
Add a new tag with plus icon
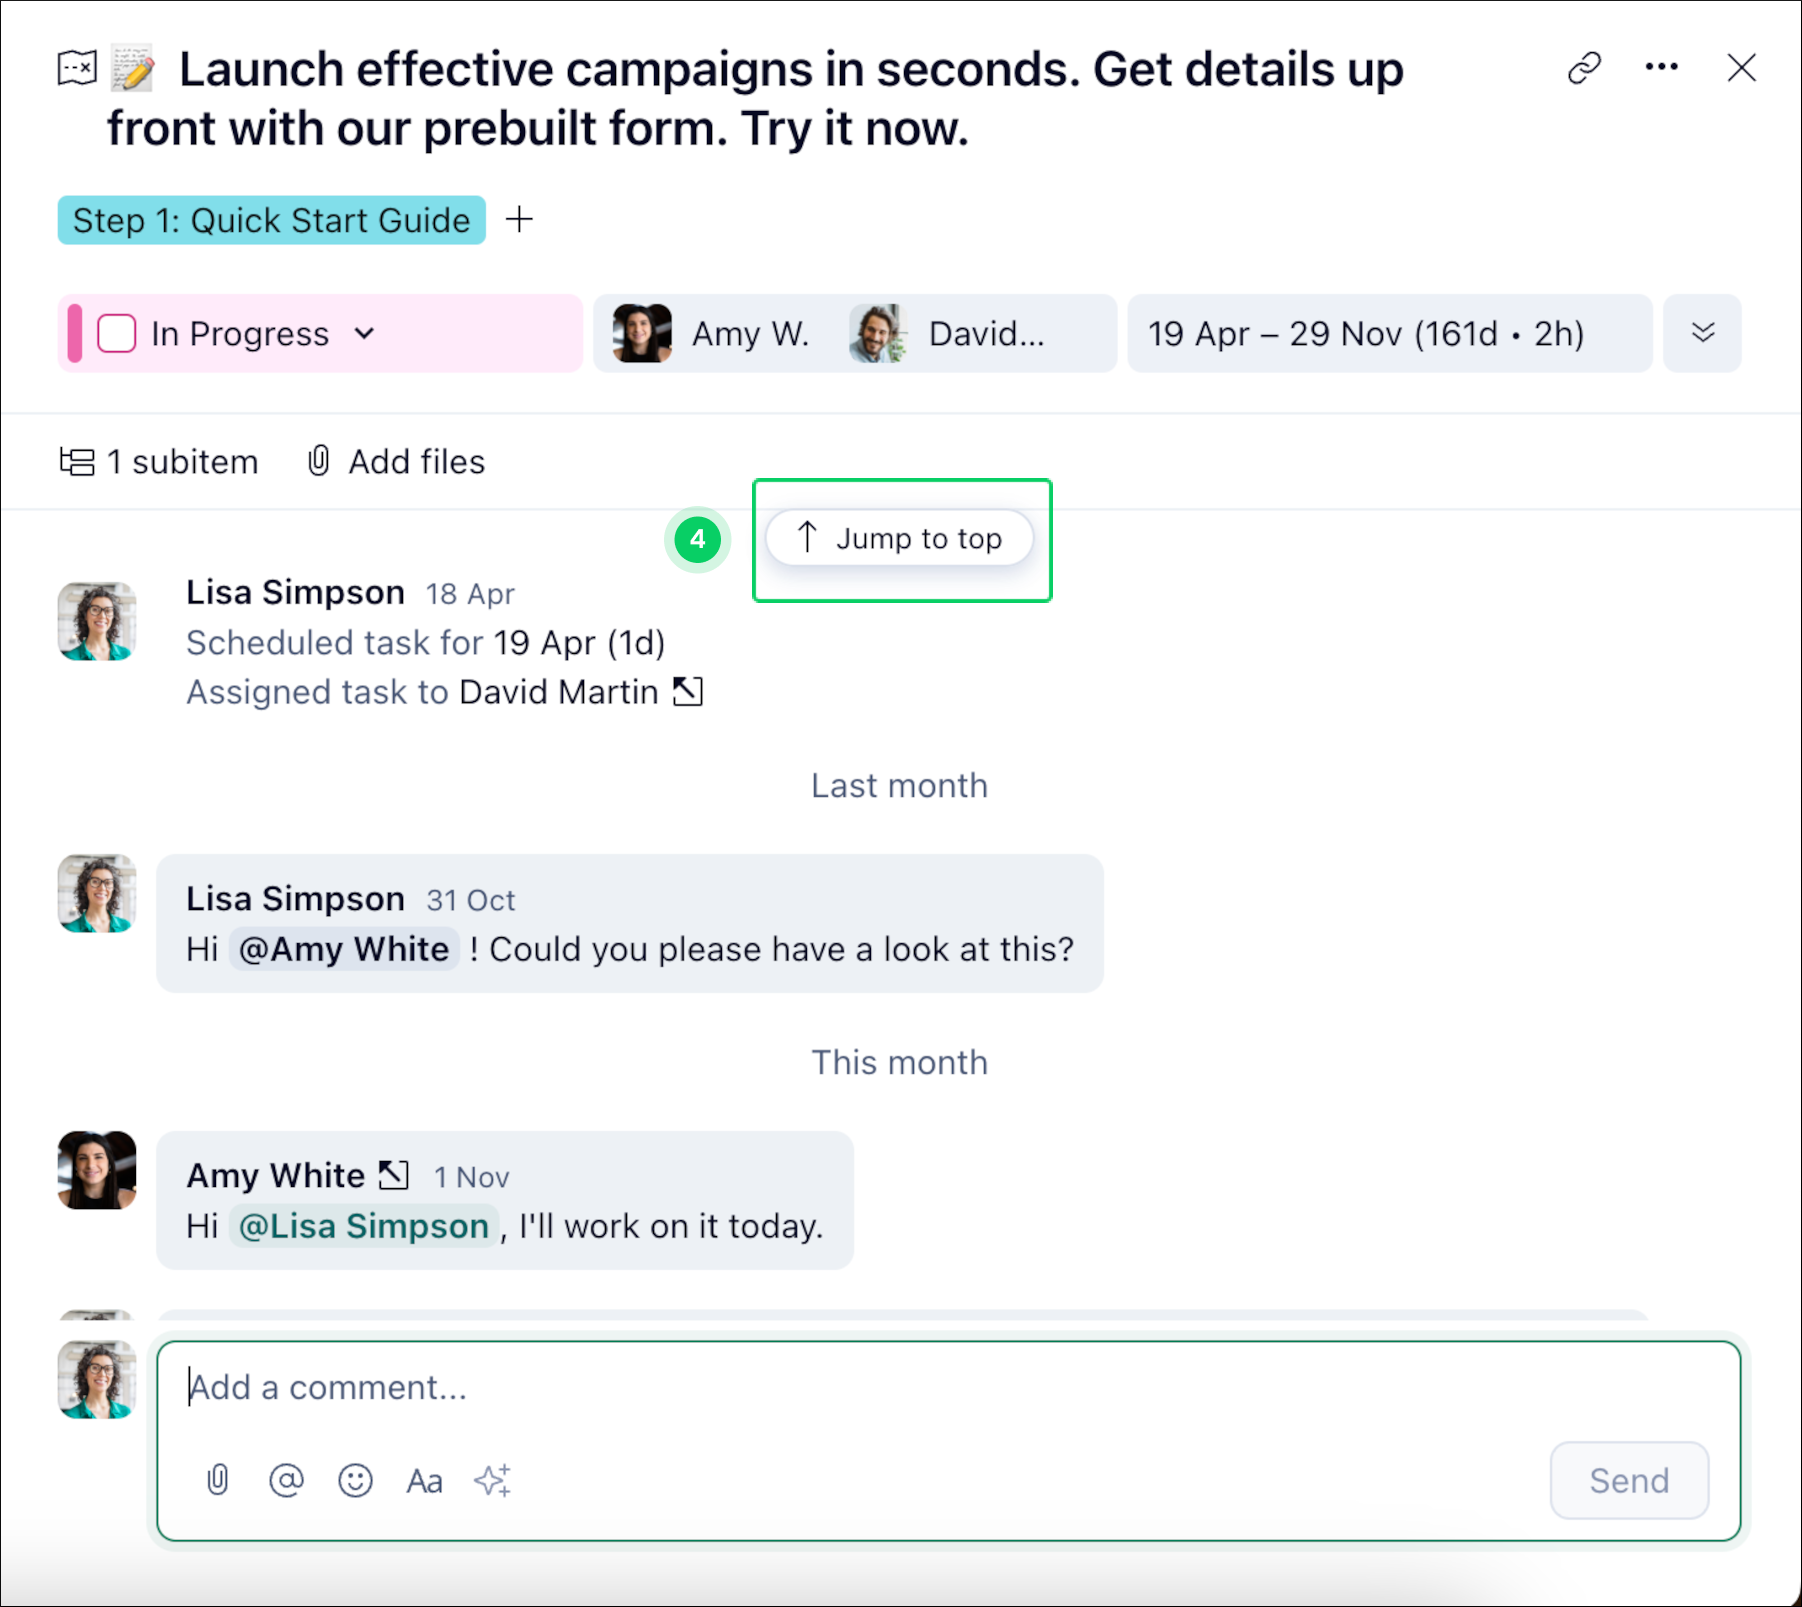tap(519, 219)
